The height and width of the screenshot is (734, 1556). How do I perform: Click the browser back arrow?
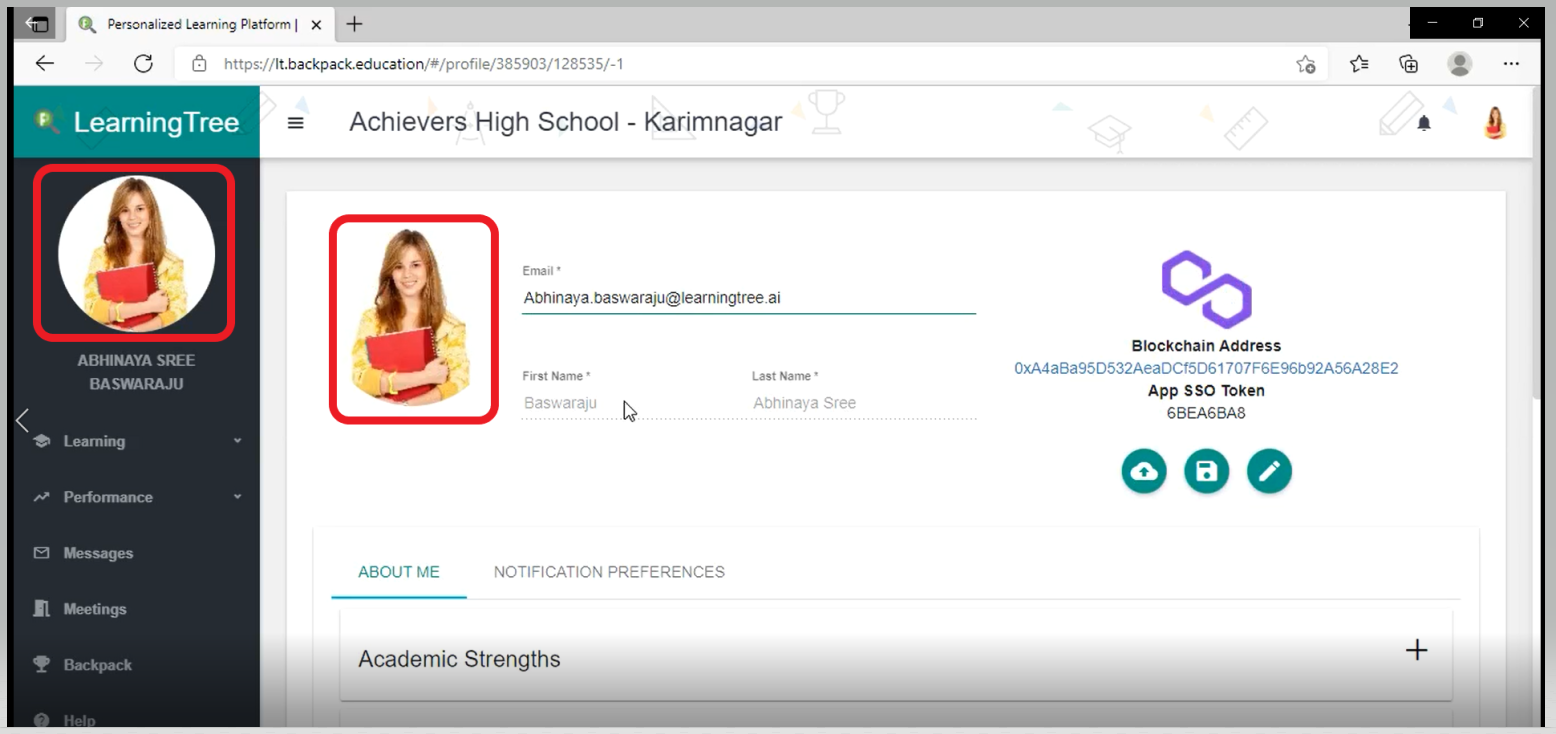(45, 64)
